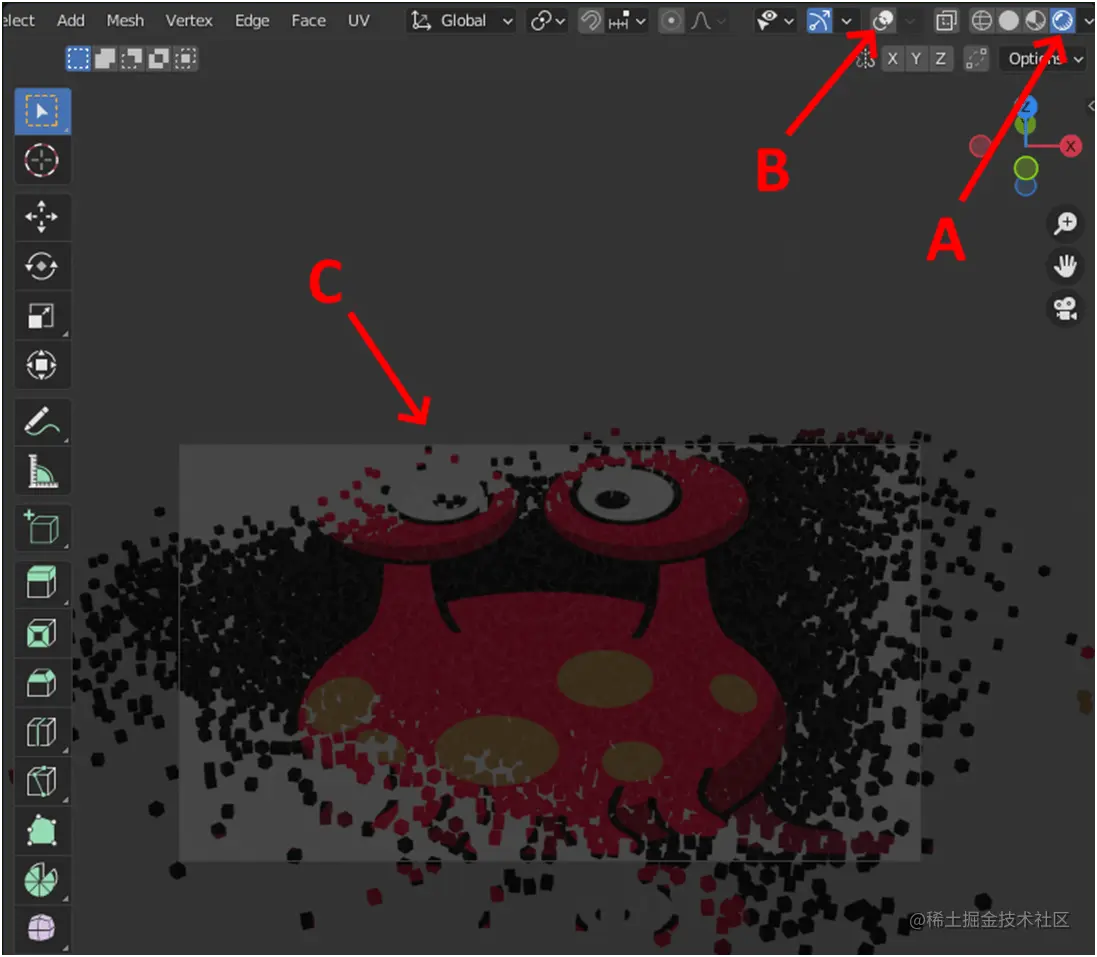1097x957 pixels.
Task: Toggle proportional editing on
Action: click(671, 20)
